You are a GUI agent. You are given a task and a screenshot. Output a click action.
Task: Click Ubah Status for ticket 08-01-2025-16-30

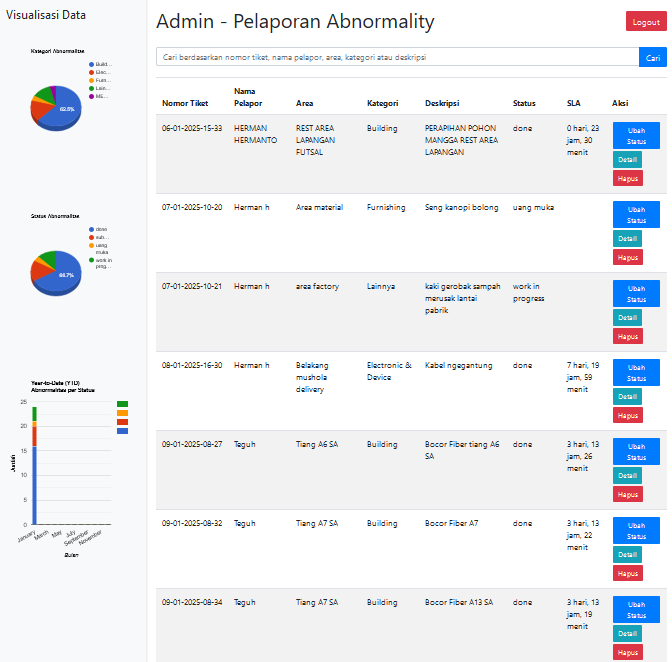tap(636, 372)
